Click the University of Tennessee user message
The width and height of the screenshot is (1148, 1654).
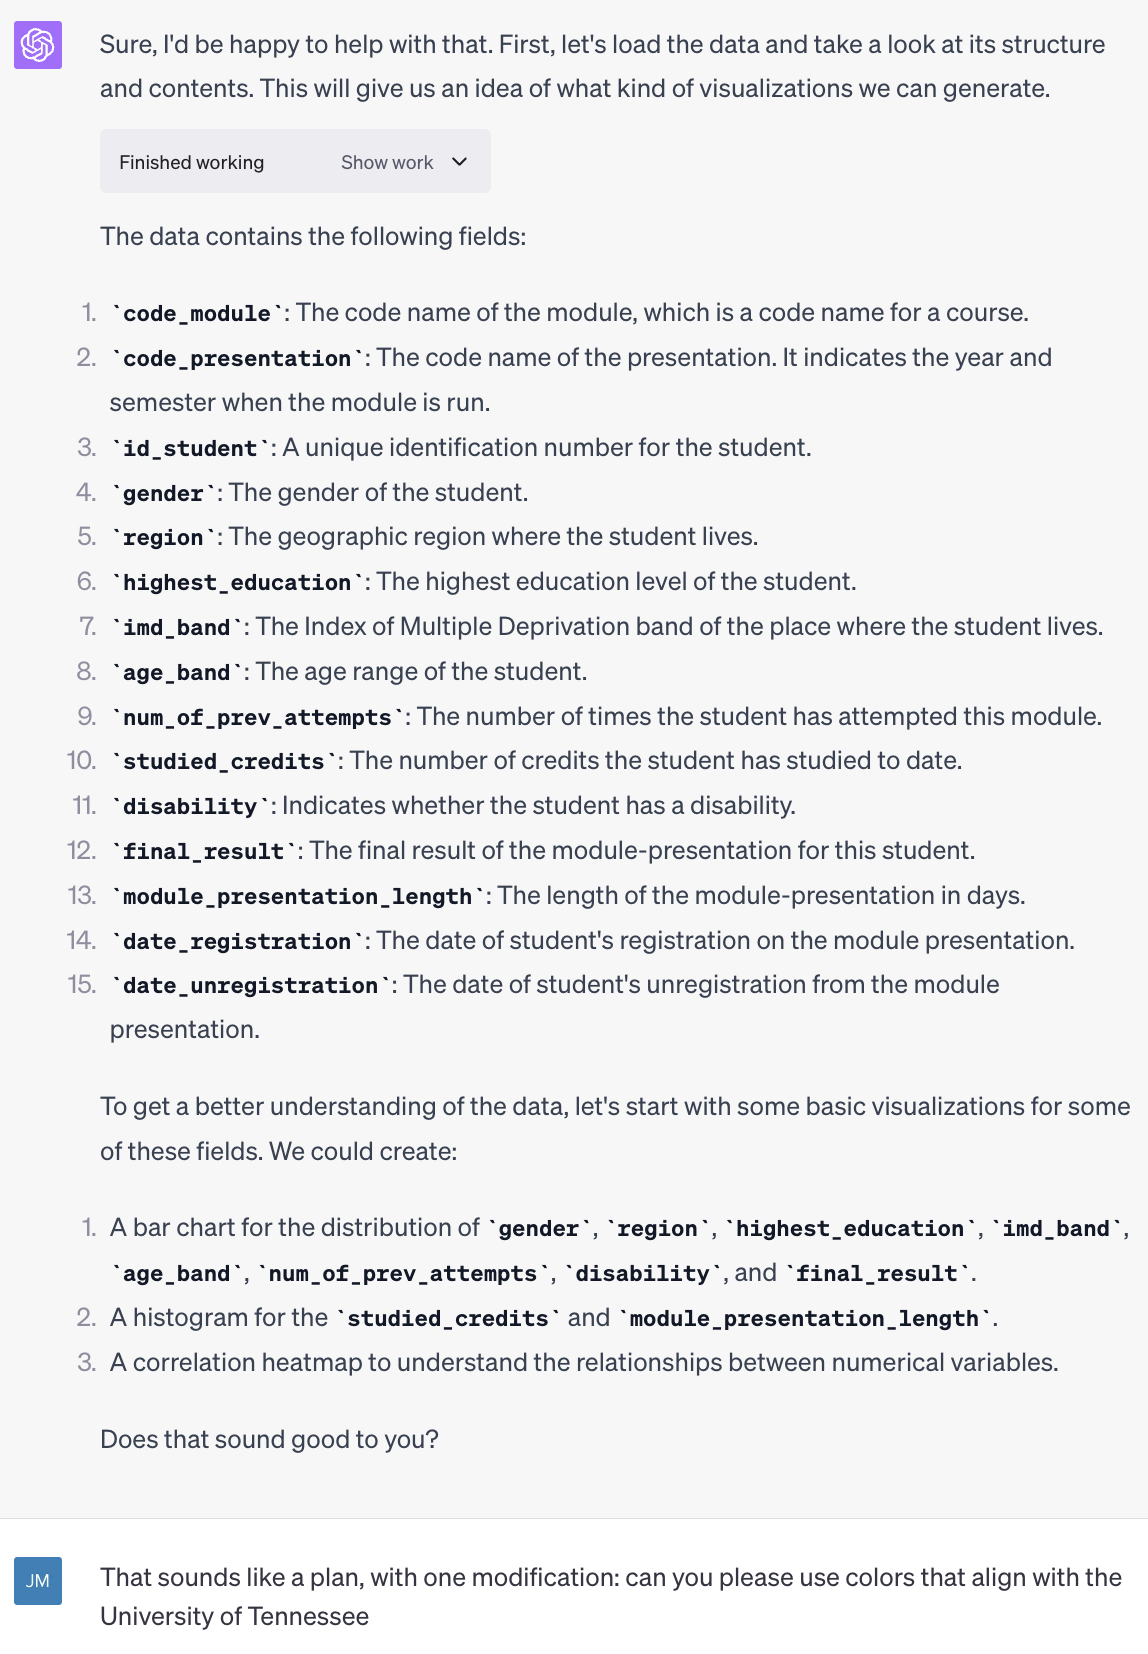click(x=611, y=1597)
